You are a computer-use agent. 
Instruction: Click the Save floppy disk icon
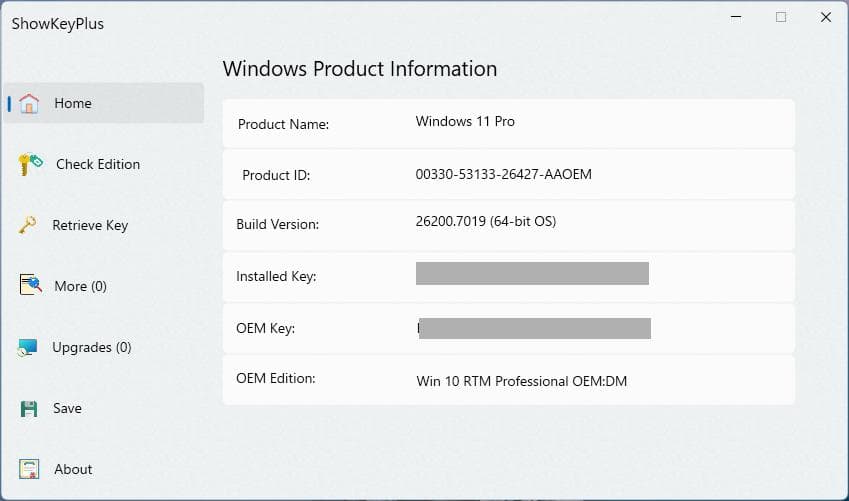coord(29,409)
